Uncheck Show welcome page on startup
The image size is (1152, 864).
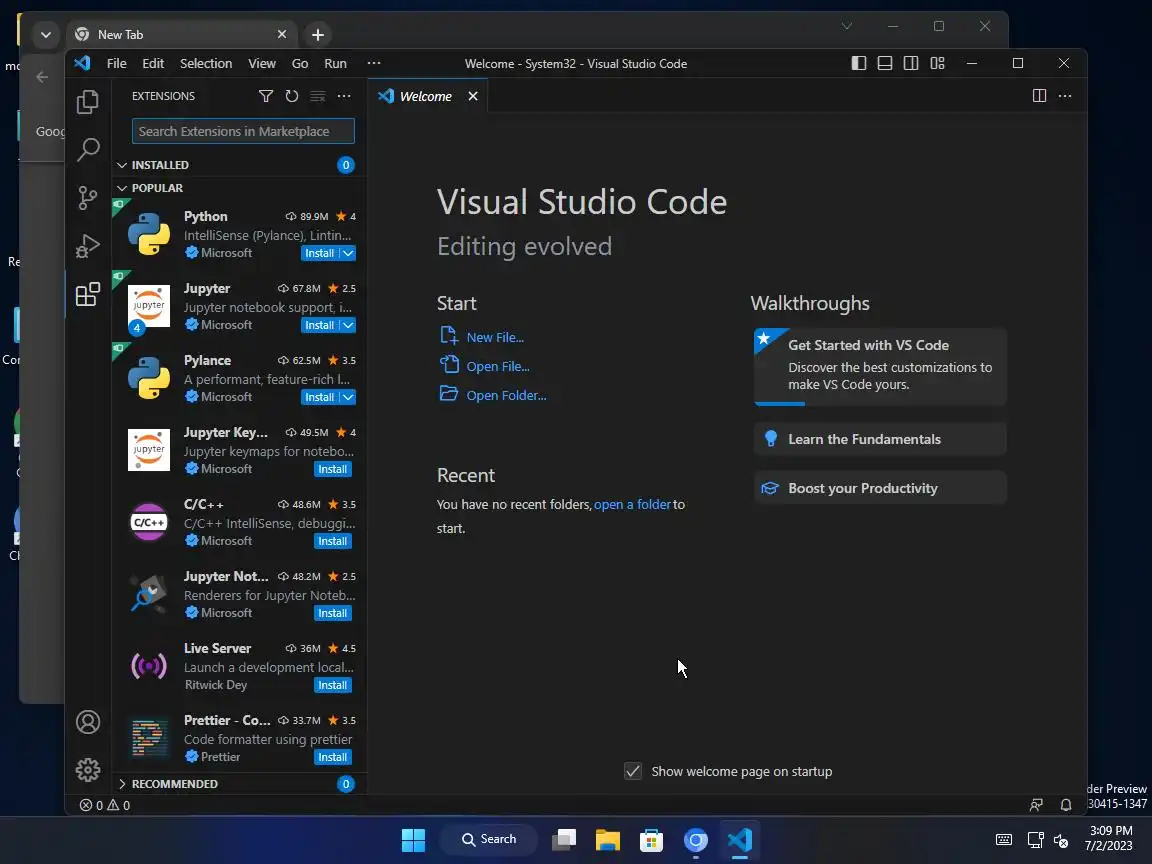tap(633, 771)
